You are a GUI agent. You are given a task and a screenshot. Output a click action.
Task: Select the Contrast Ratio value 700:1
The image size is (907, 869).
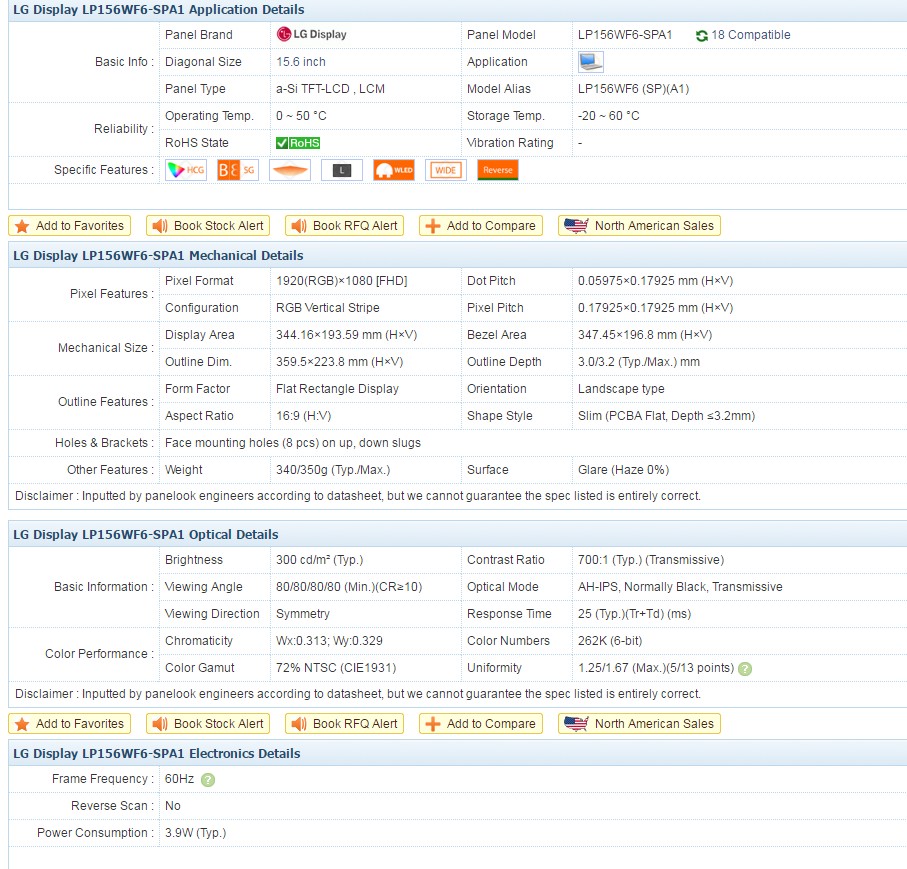651,560
